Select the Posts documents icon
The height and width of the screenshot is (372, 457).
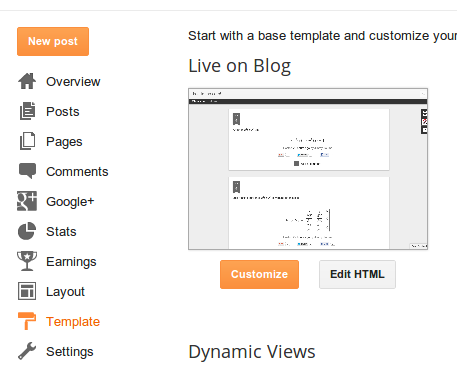tap(27, 111)
